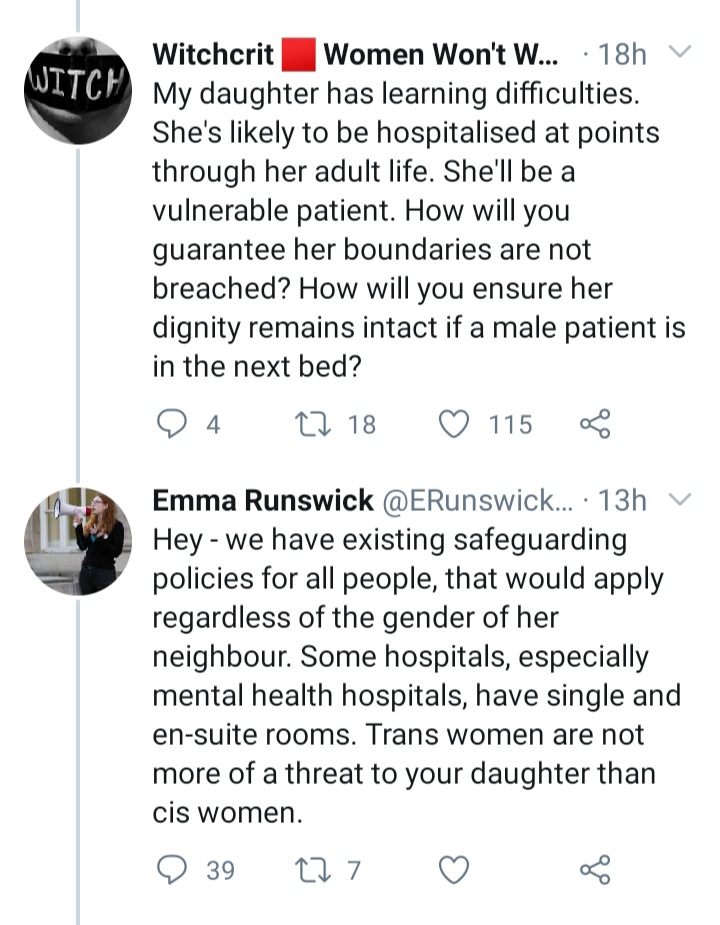720x925 pixels.
Task: Open Witchcrit's profile via WITCH avatar
Action: tap(77, 90)
